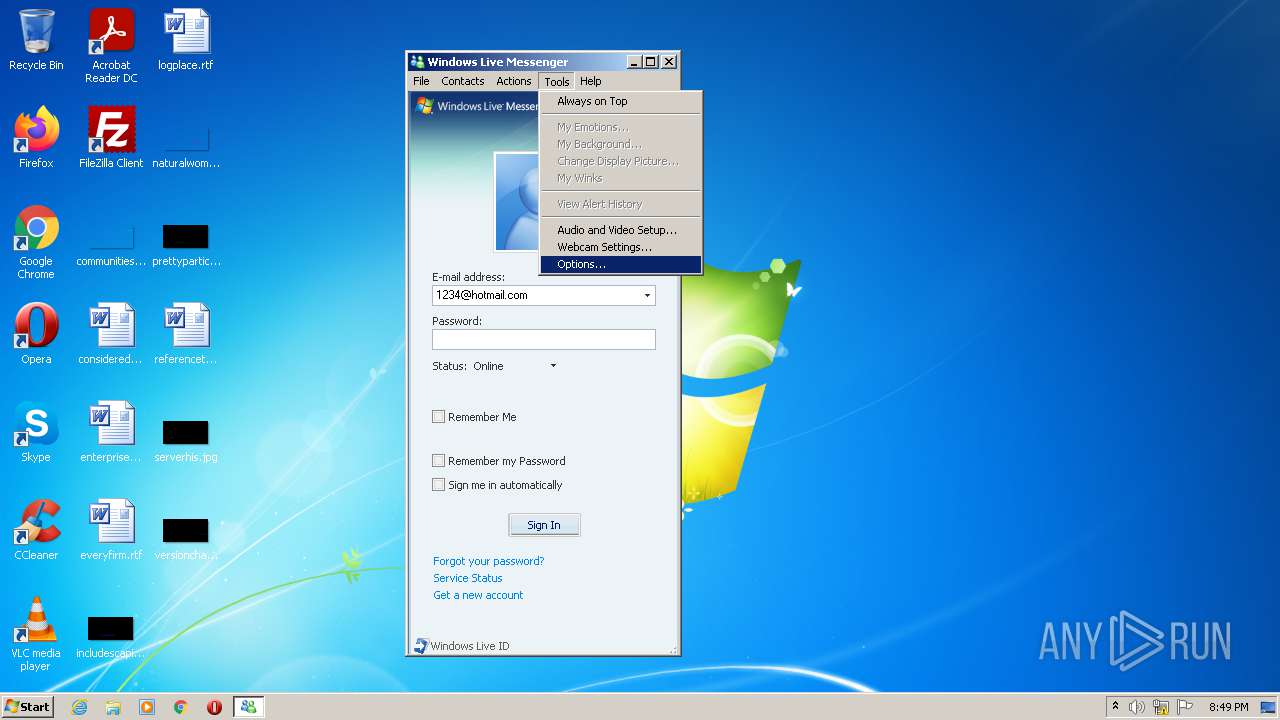Open the File menu
Screen dimensions: 1280x720
421,81
